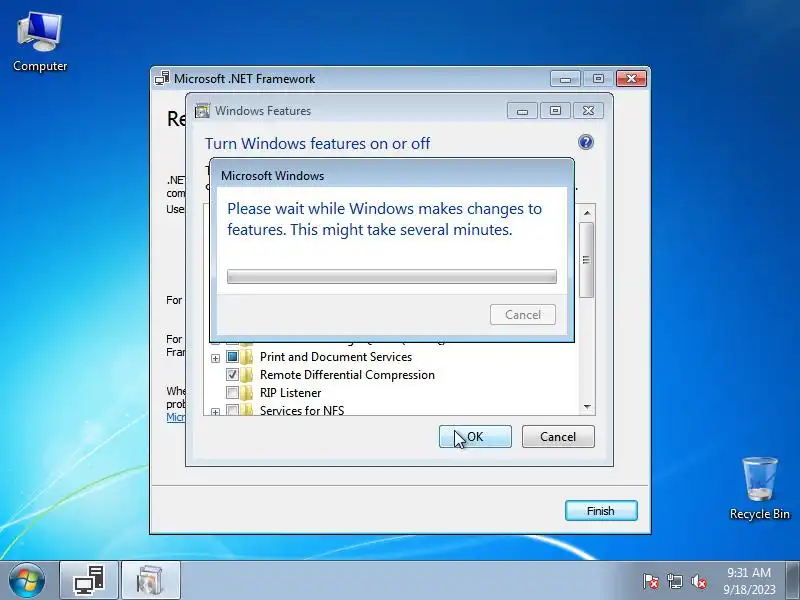
Task: Open the Action Center flag tray icon
Action: pos(651,581)
